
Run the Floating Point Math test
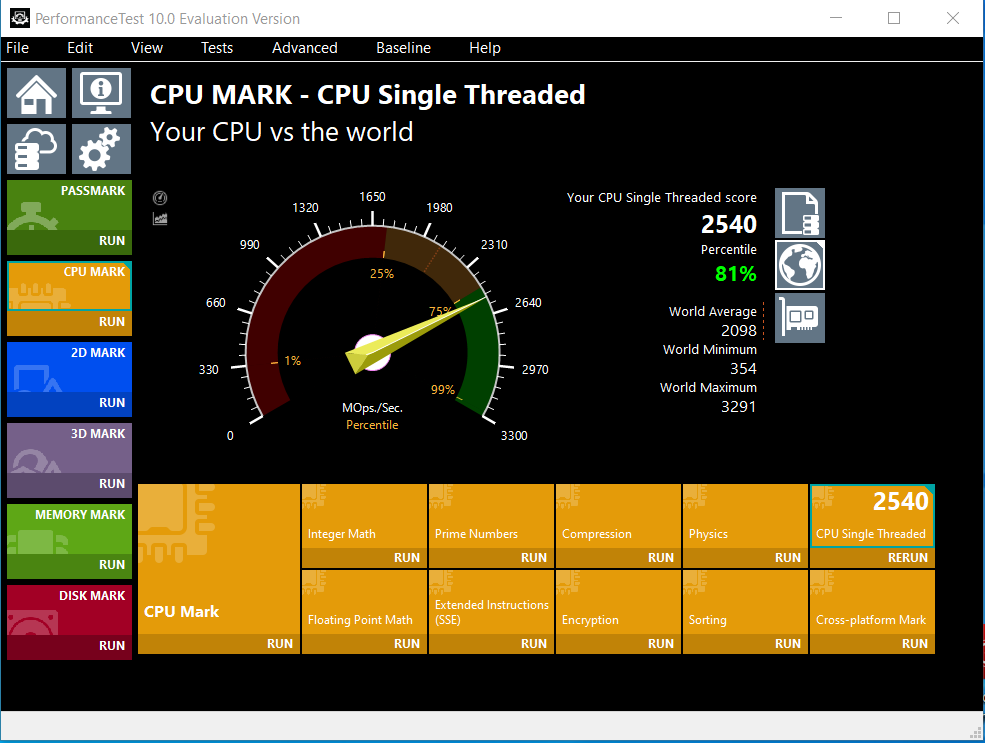tap(364, 644)
